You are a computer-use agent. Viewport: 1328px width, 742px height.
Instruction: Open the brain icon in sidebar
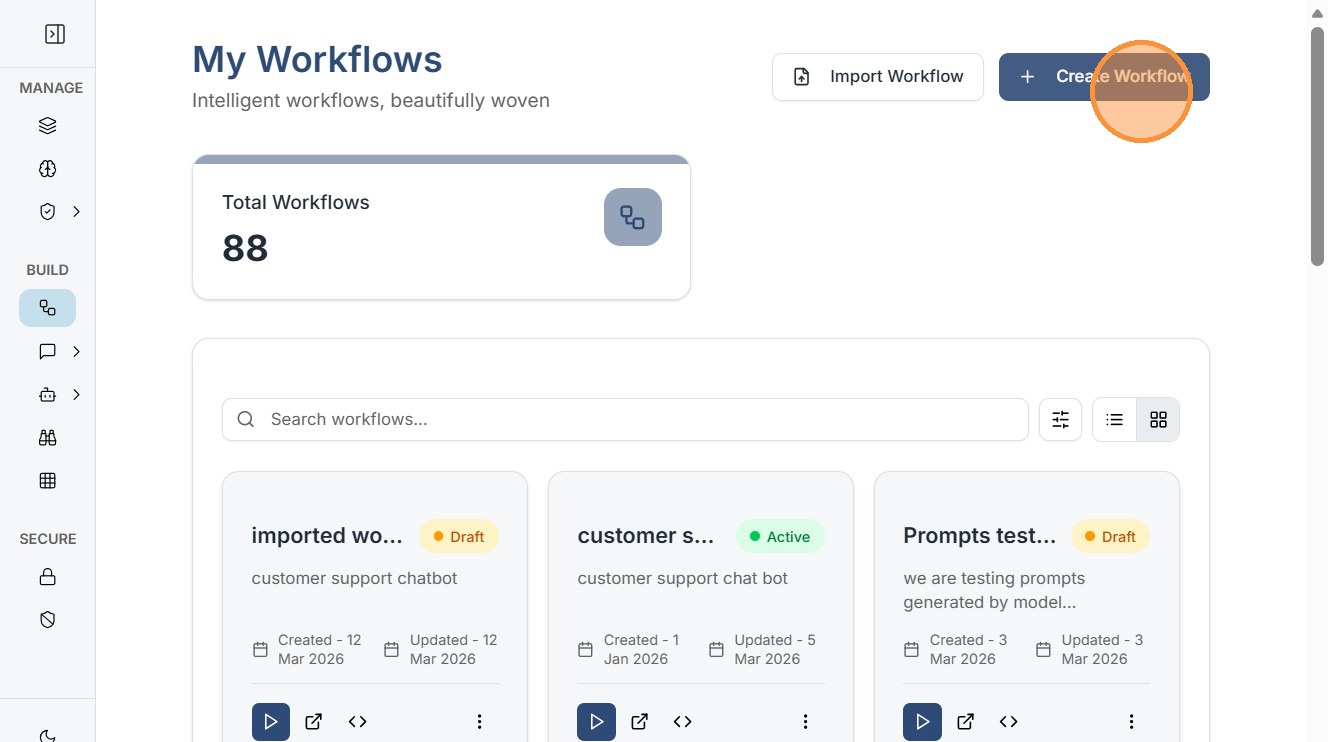(x=47, y=169)
